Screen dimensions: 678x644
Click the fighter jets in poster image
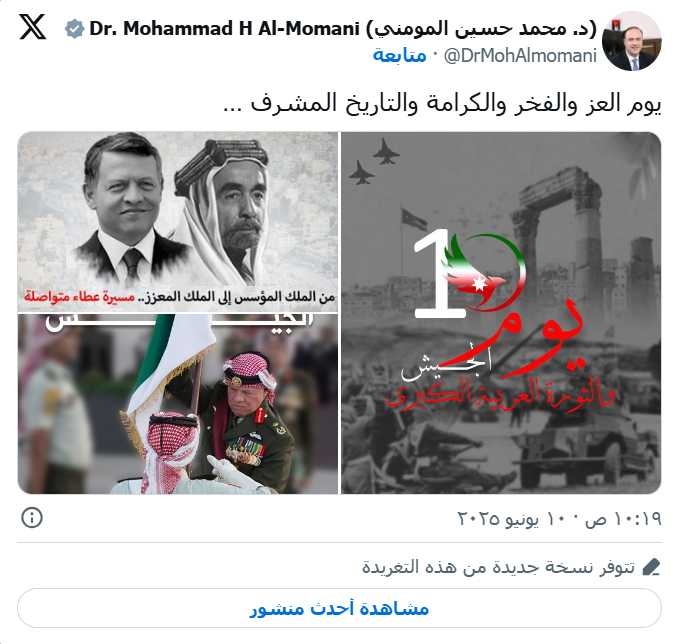tap(374, 160)
